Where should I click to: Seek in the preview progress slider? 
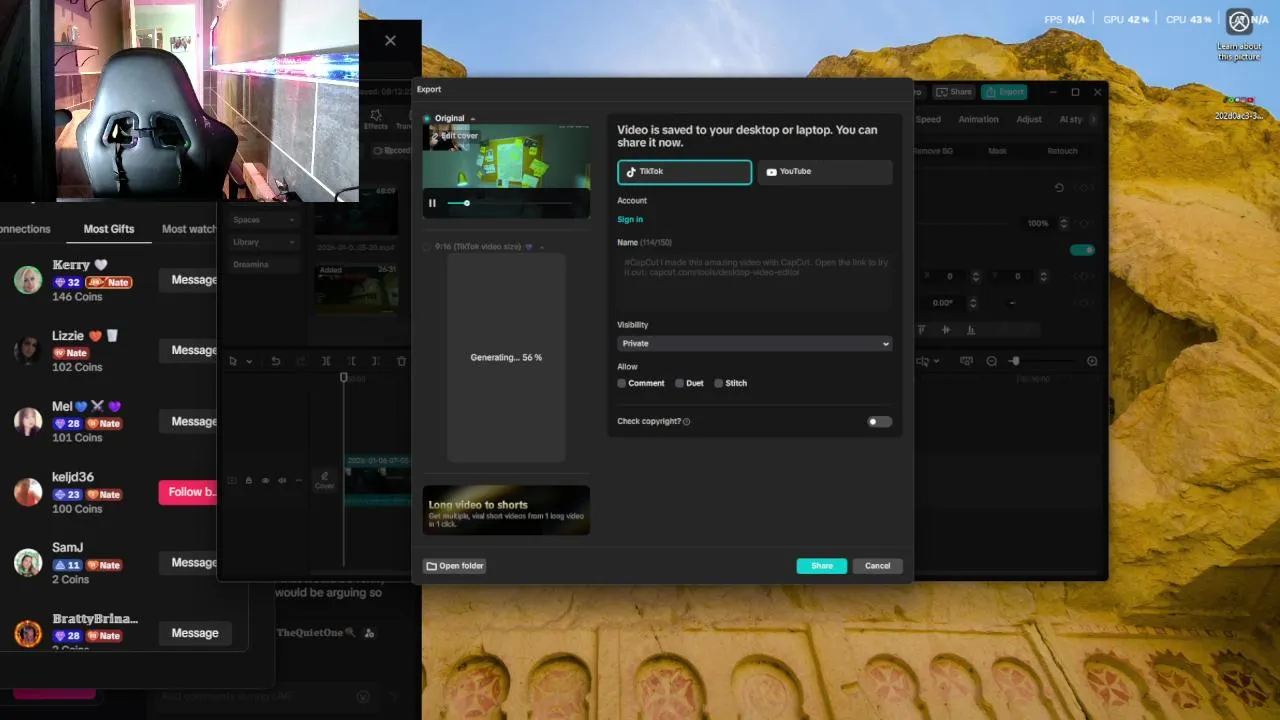coord(510,203)
